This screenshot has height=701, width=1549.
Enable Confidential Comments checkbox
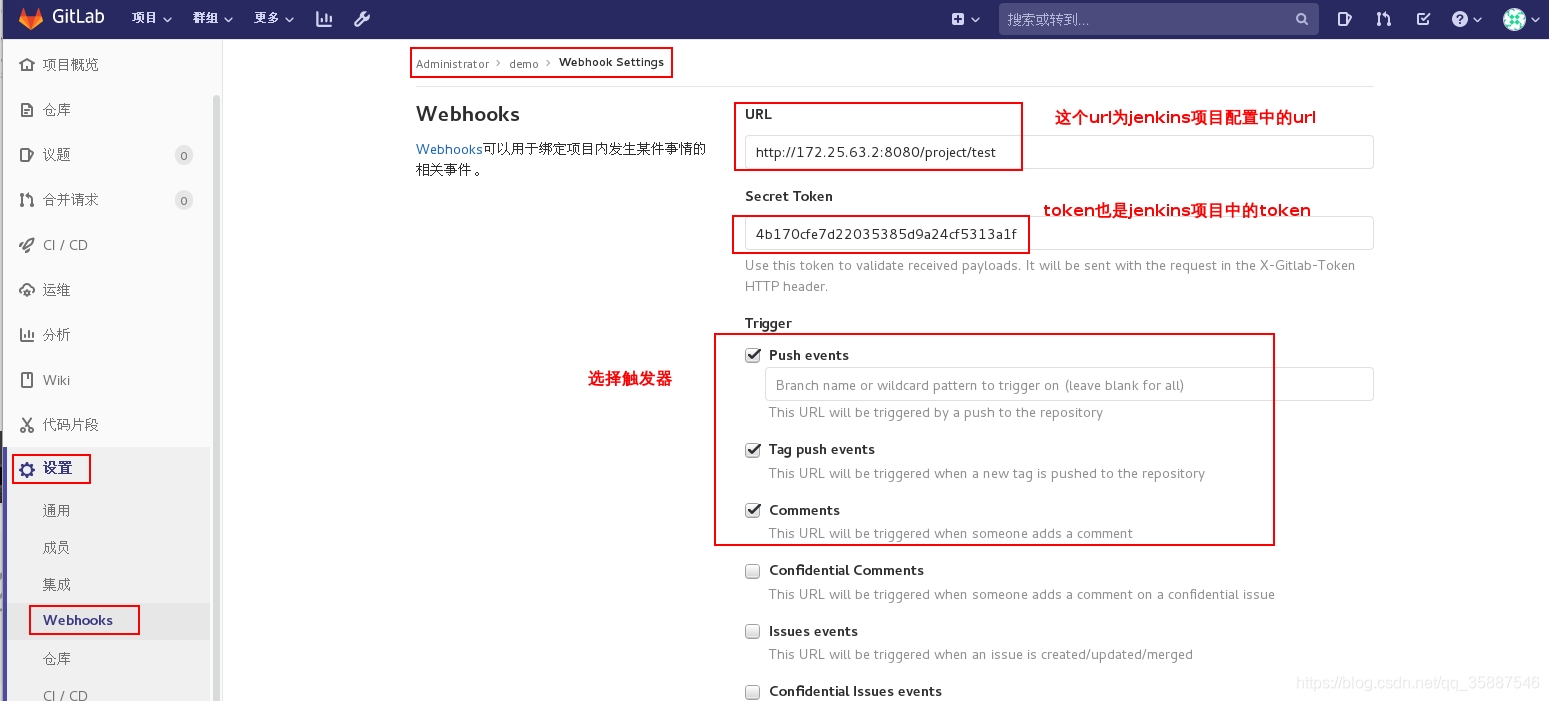[753, 571]
